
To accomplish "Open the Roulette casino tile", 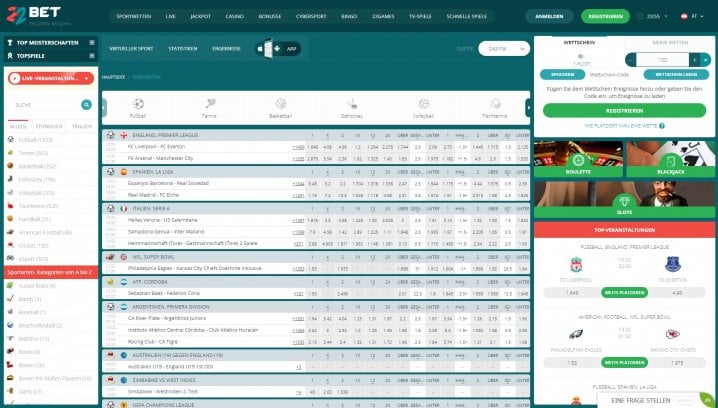I will [x=578, y=159].
